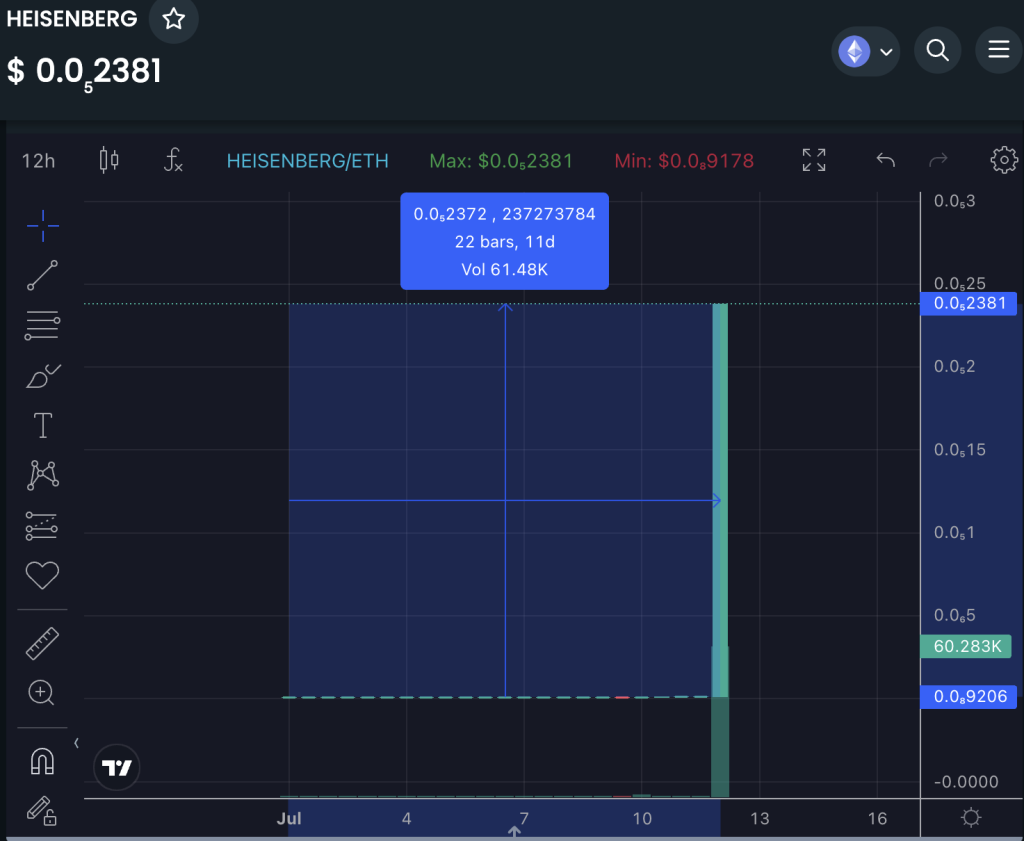
Task: Click the HEISENBERG/ETH pair label
Action: (307, 161)
